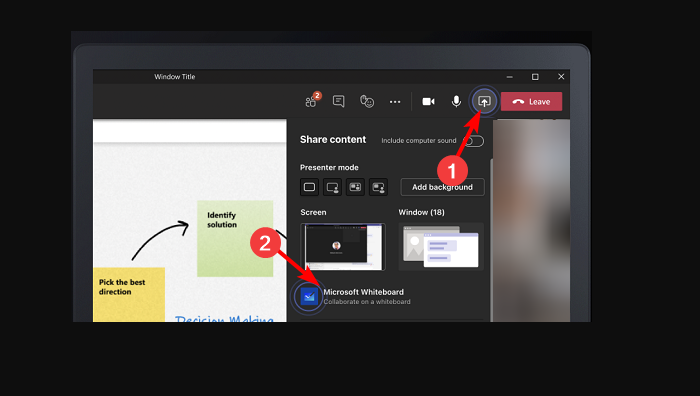Image resolution: width=700 pixels, height=396 pixels.
Task: Click the Share content tray icon
Action: 484,101
